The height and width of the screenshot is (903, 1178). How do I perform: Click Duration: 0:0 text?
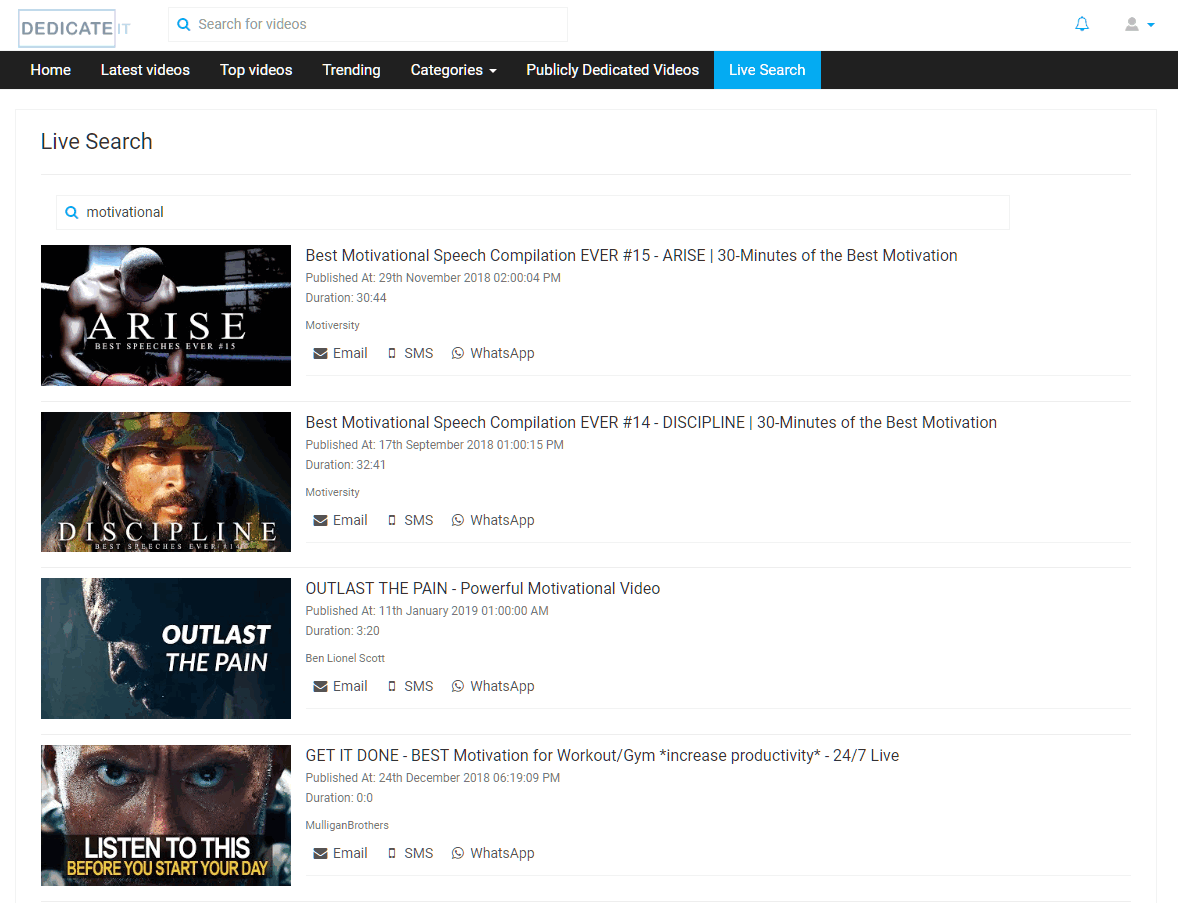(339, 797)
